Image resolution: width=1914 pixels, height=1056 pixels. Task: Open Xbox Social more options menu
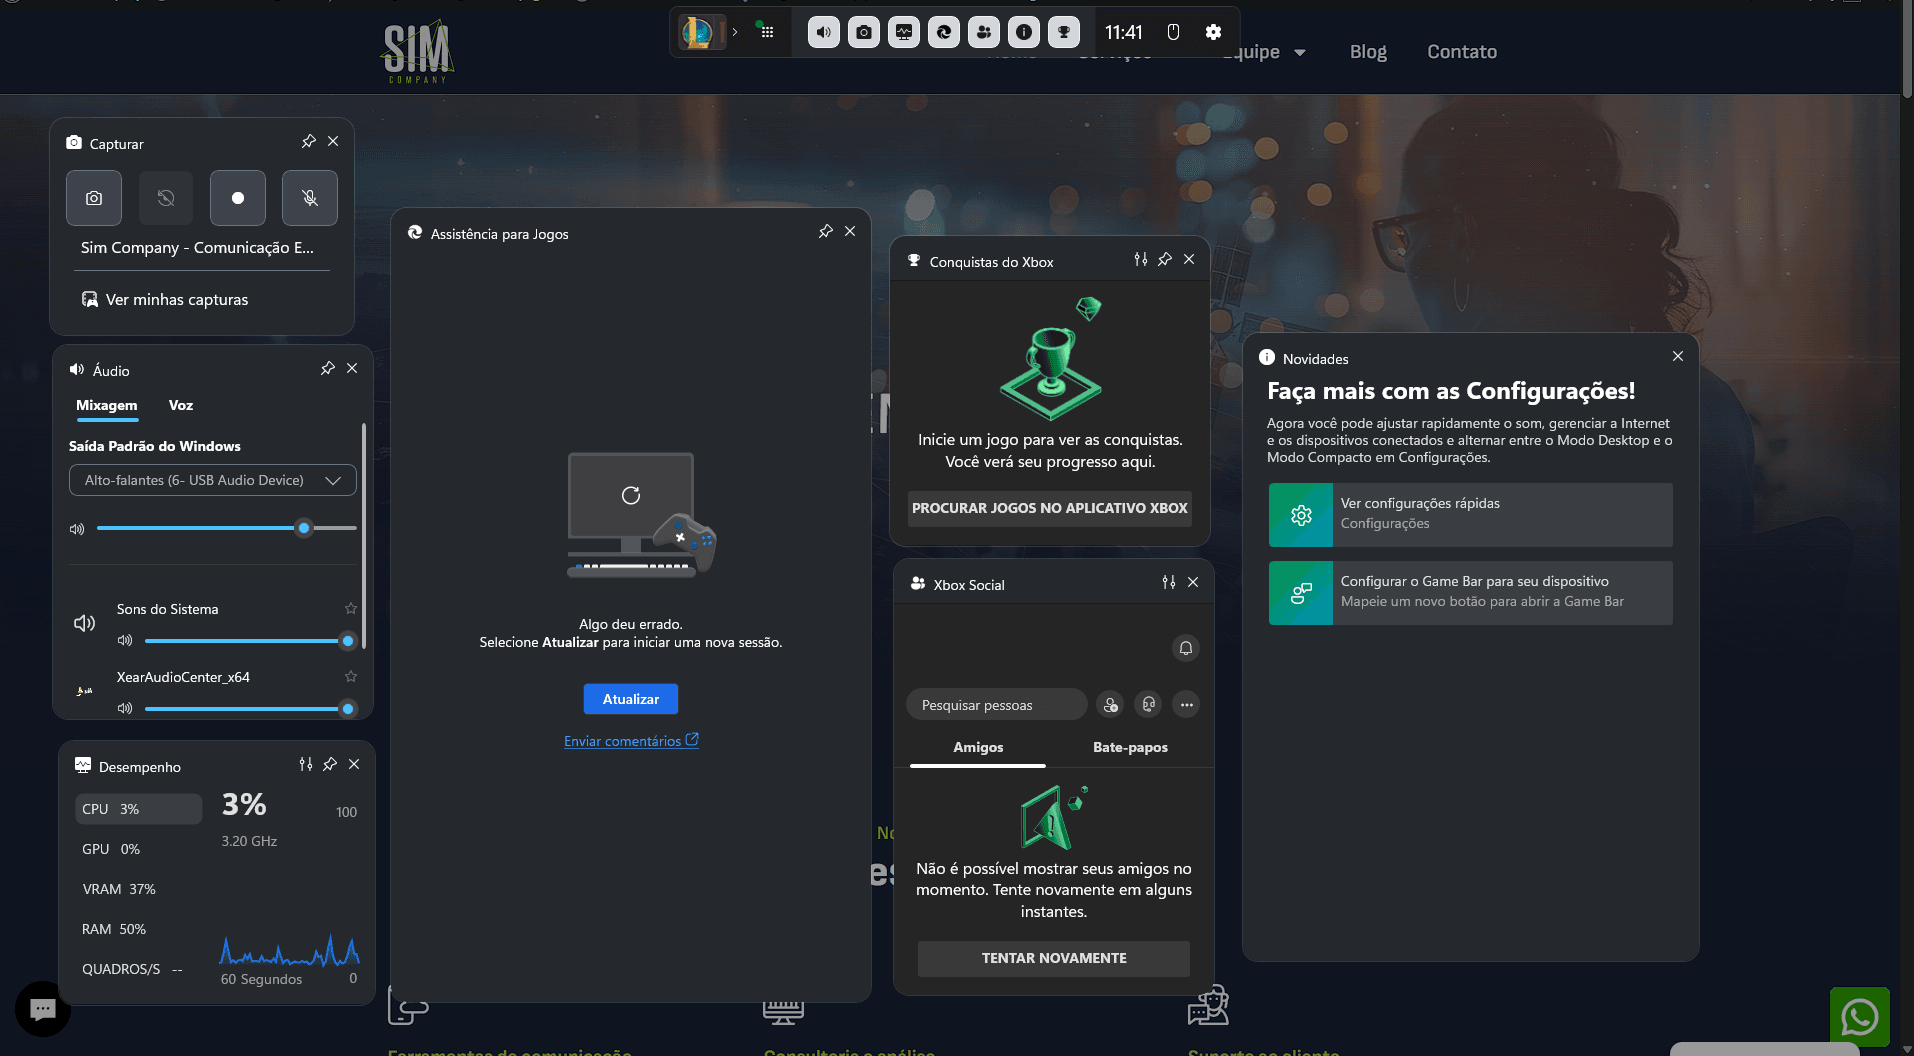click(x=1186, y=705)
